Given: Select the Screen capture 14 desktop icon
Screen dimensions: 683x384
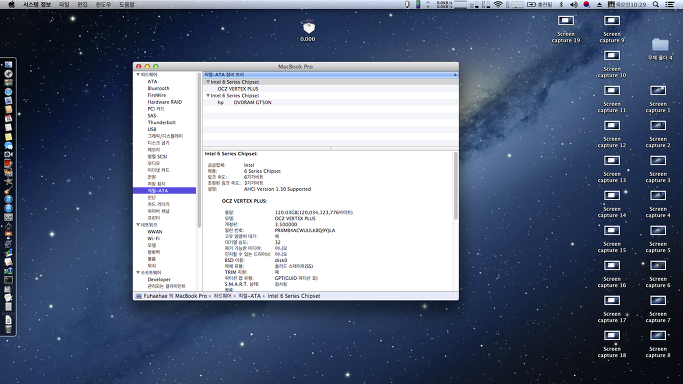Looking at the screenshot, I should pos(612,195).
